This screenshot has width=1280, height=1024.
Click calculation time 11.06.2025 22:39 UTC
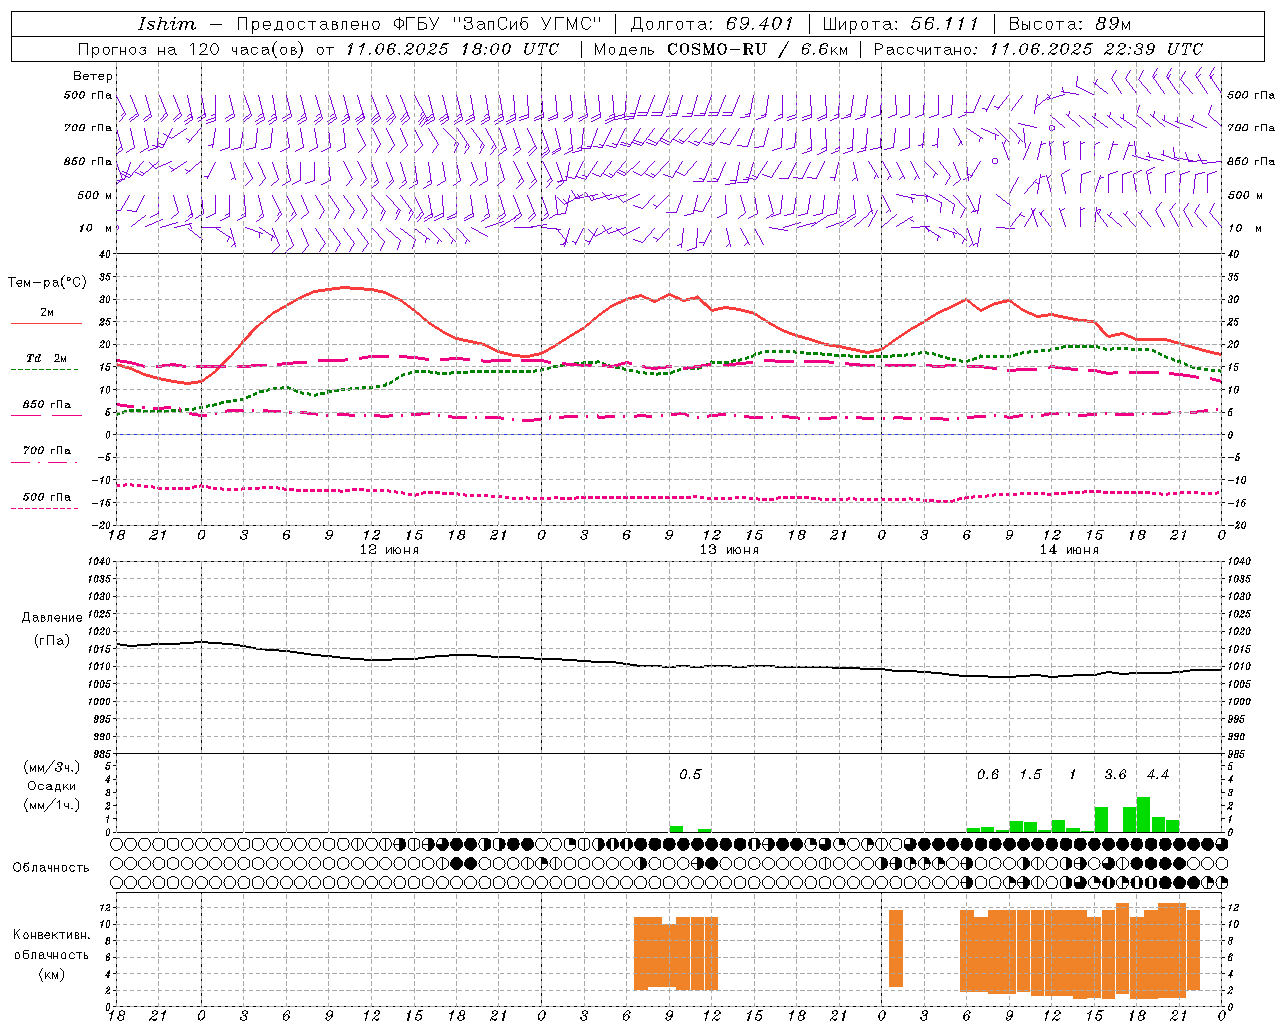click(1096, 49)
